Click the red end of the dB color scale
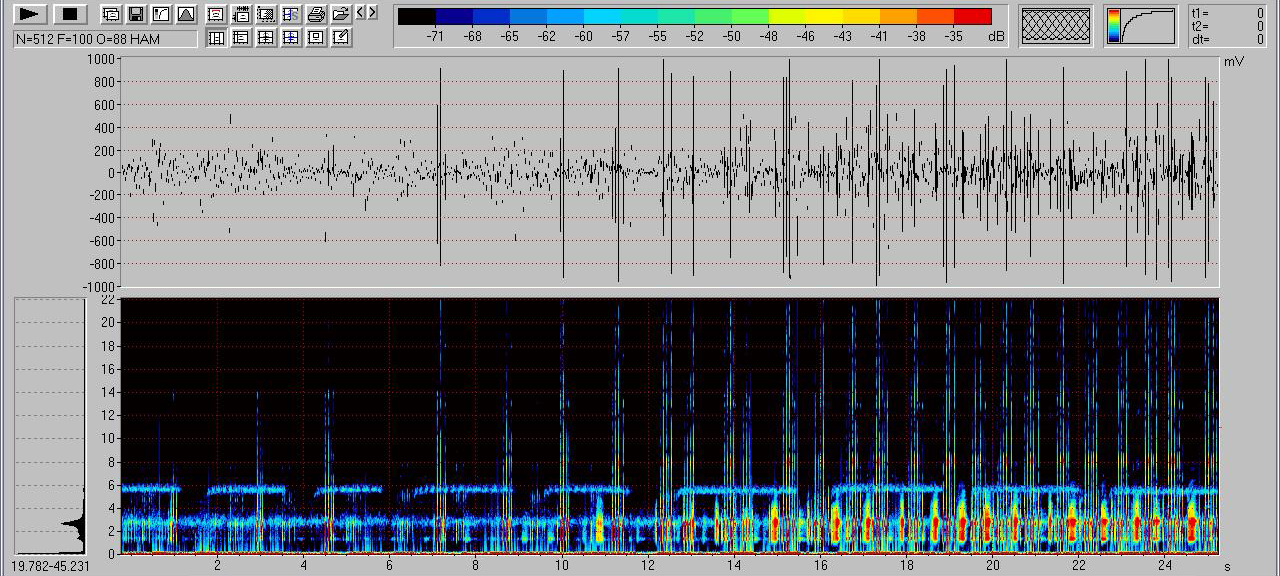This screenshot has height=576, width=1280. click(x=972, y=16)
